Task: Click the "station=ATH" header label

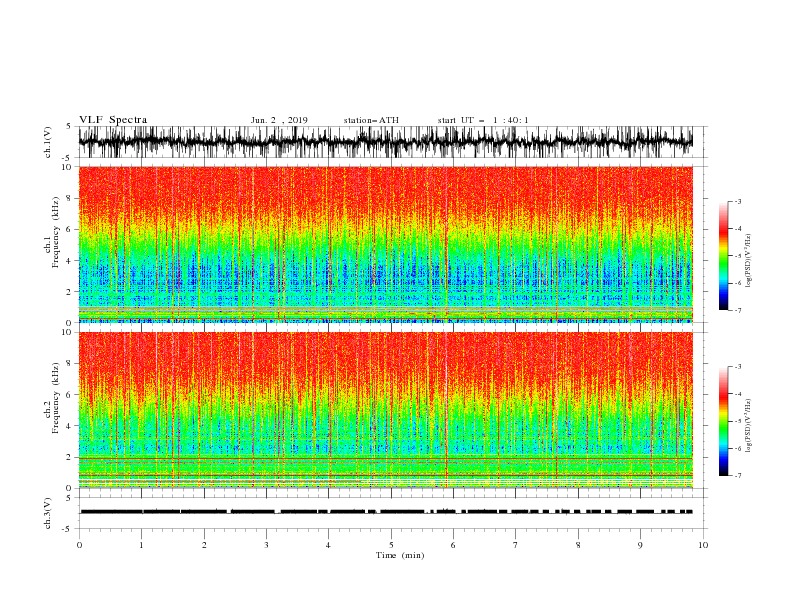Action: [x=371, y=120]
